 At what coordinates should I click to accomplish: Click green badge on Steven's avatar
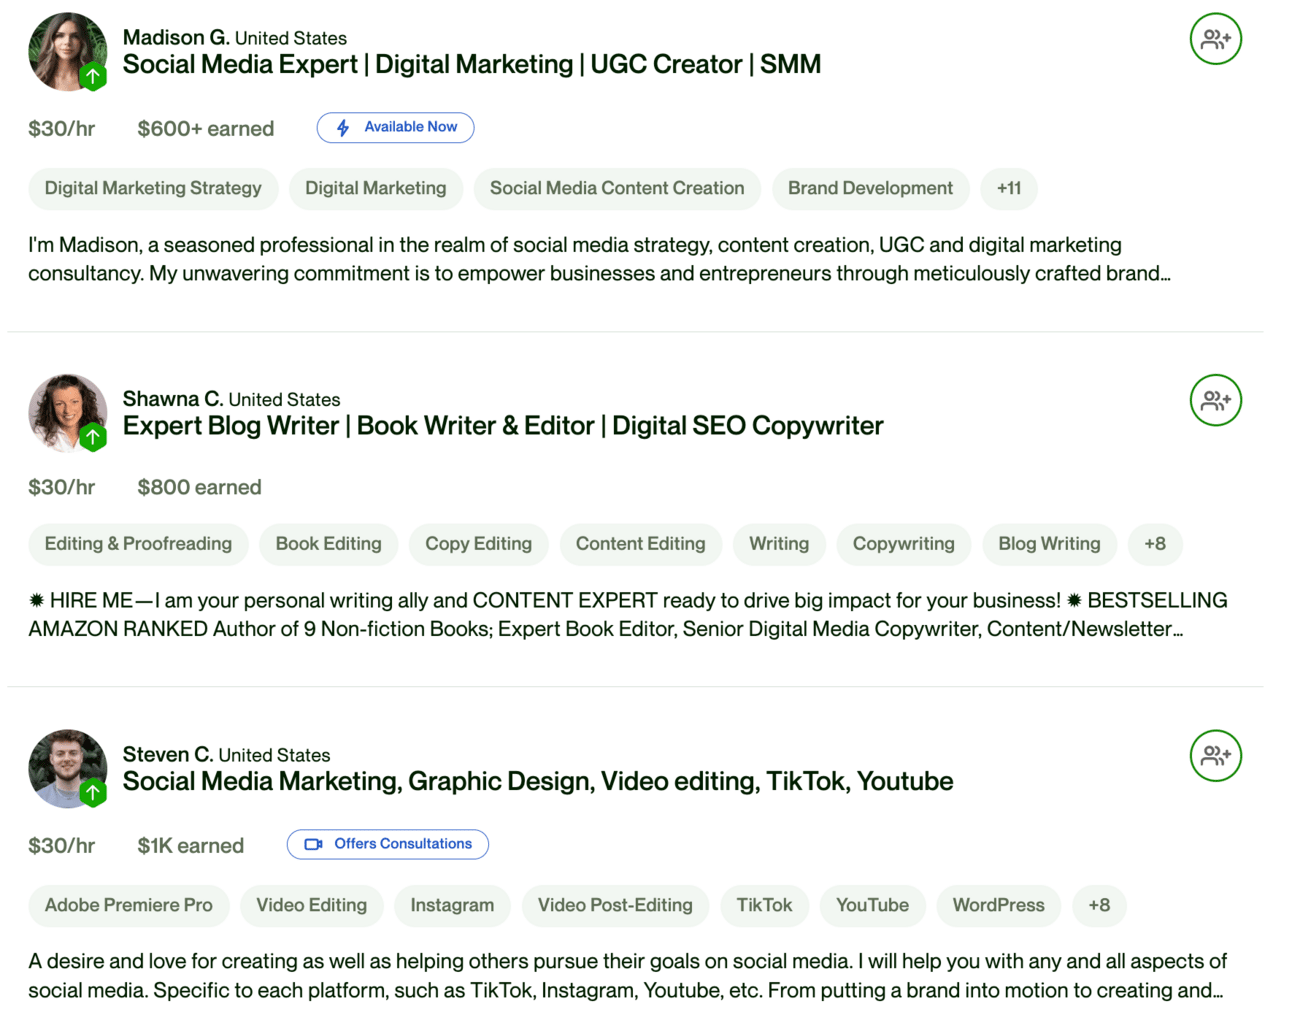coord(93,793)
